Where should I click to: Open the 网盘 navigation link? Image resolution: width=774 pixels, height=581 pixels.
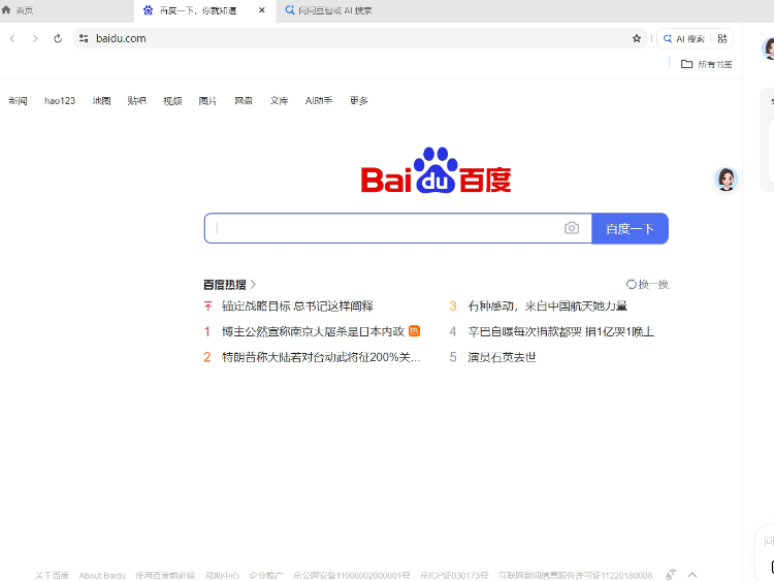coord(243,101)
